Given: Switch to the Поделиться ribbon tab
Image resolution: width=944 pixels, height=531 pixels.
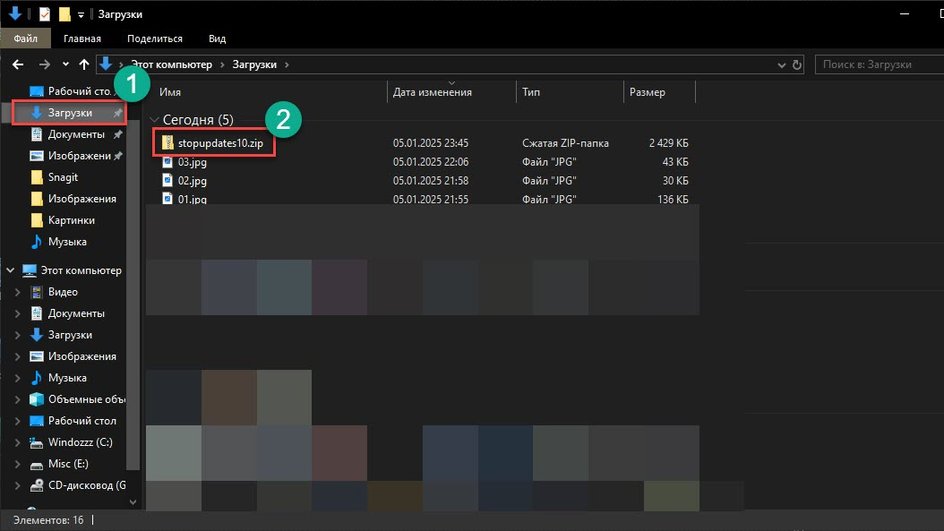Looking at the screenshot, I should coord(155,39).
